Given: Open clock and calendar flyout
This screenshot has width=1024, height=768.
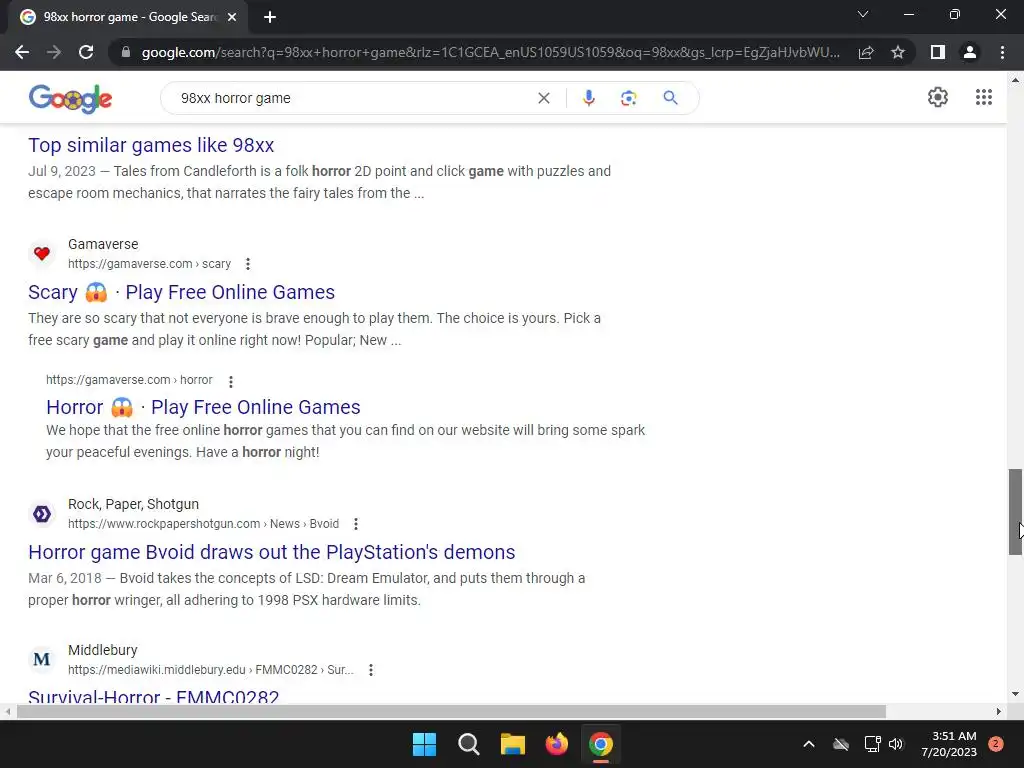Looking at the screenshot, I should click(949, 744).
